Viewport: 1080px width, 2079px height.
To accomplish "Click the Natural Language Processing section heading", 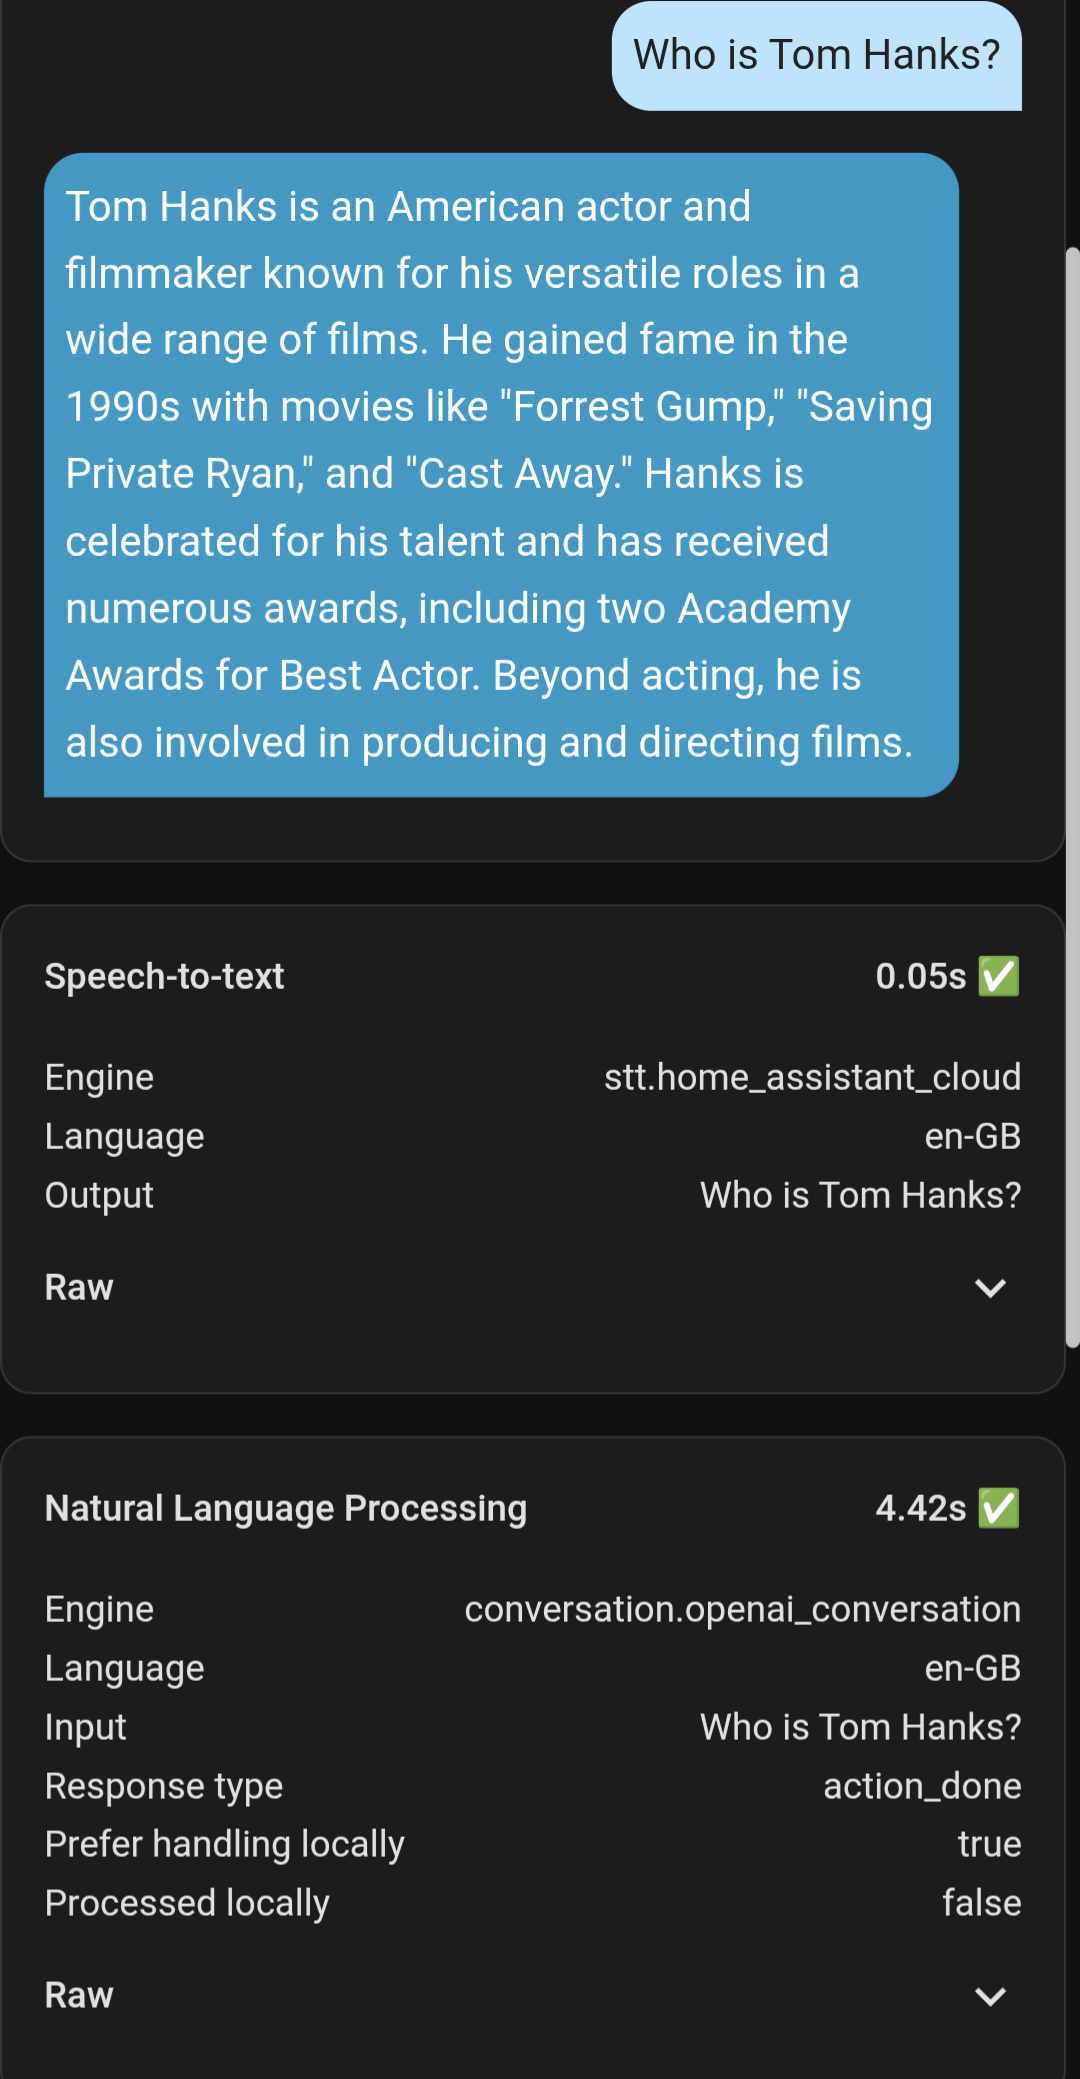I will click(x=286, y=1508).
